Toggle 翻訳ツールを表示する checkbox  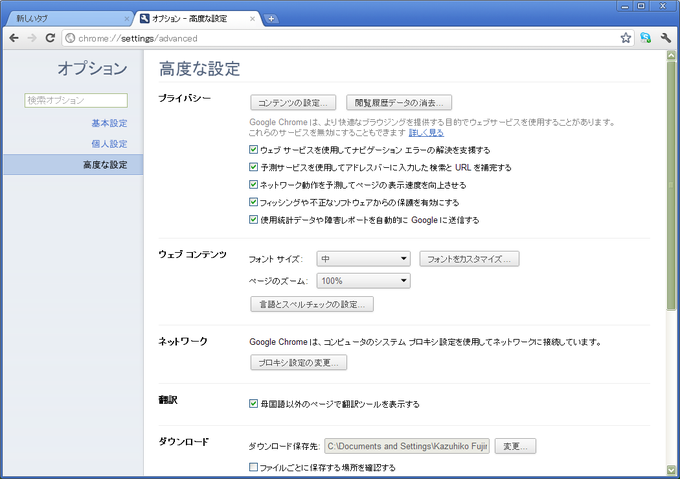(x=254, y=404)
